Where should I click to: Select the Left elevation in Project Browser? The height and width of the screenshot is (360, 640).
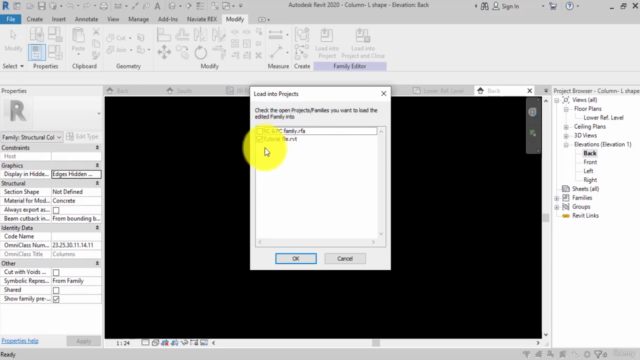point(588,171)
